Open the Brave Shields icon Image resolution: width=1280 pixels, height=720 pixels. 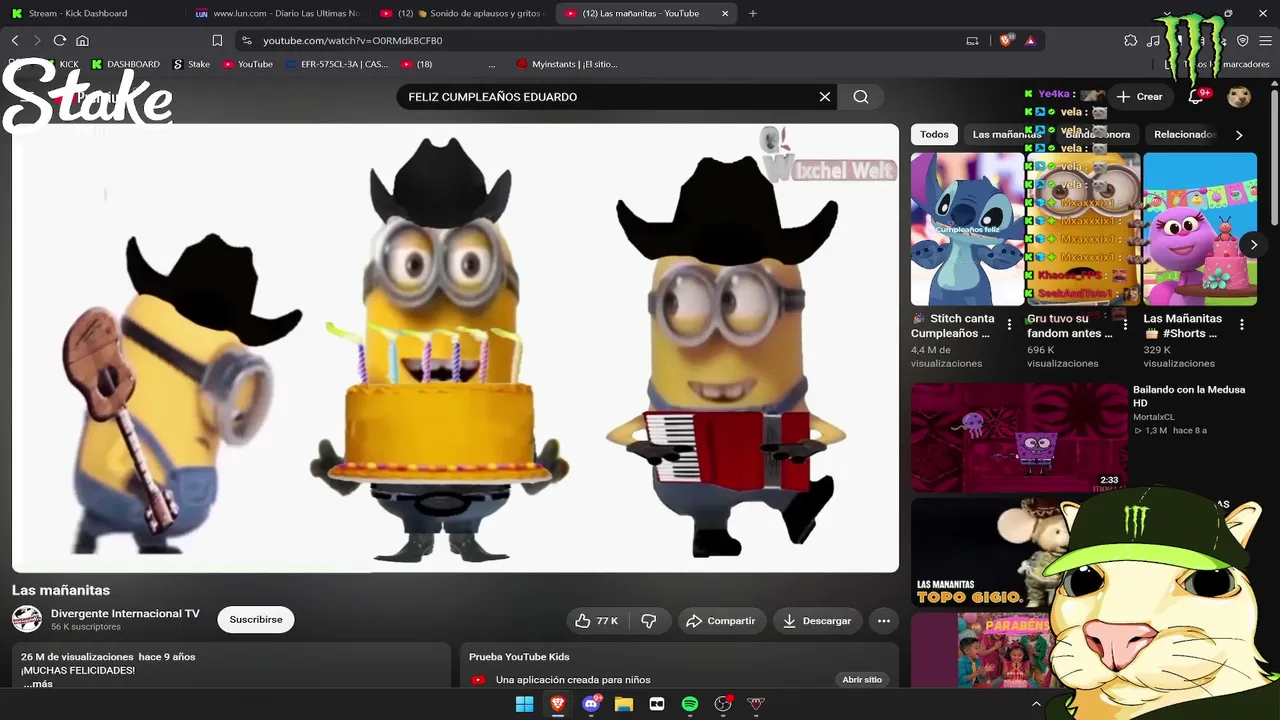click(1006, 40)
